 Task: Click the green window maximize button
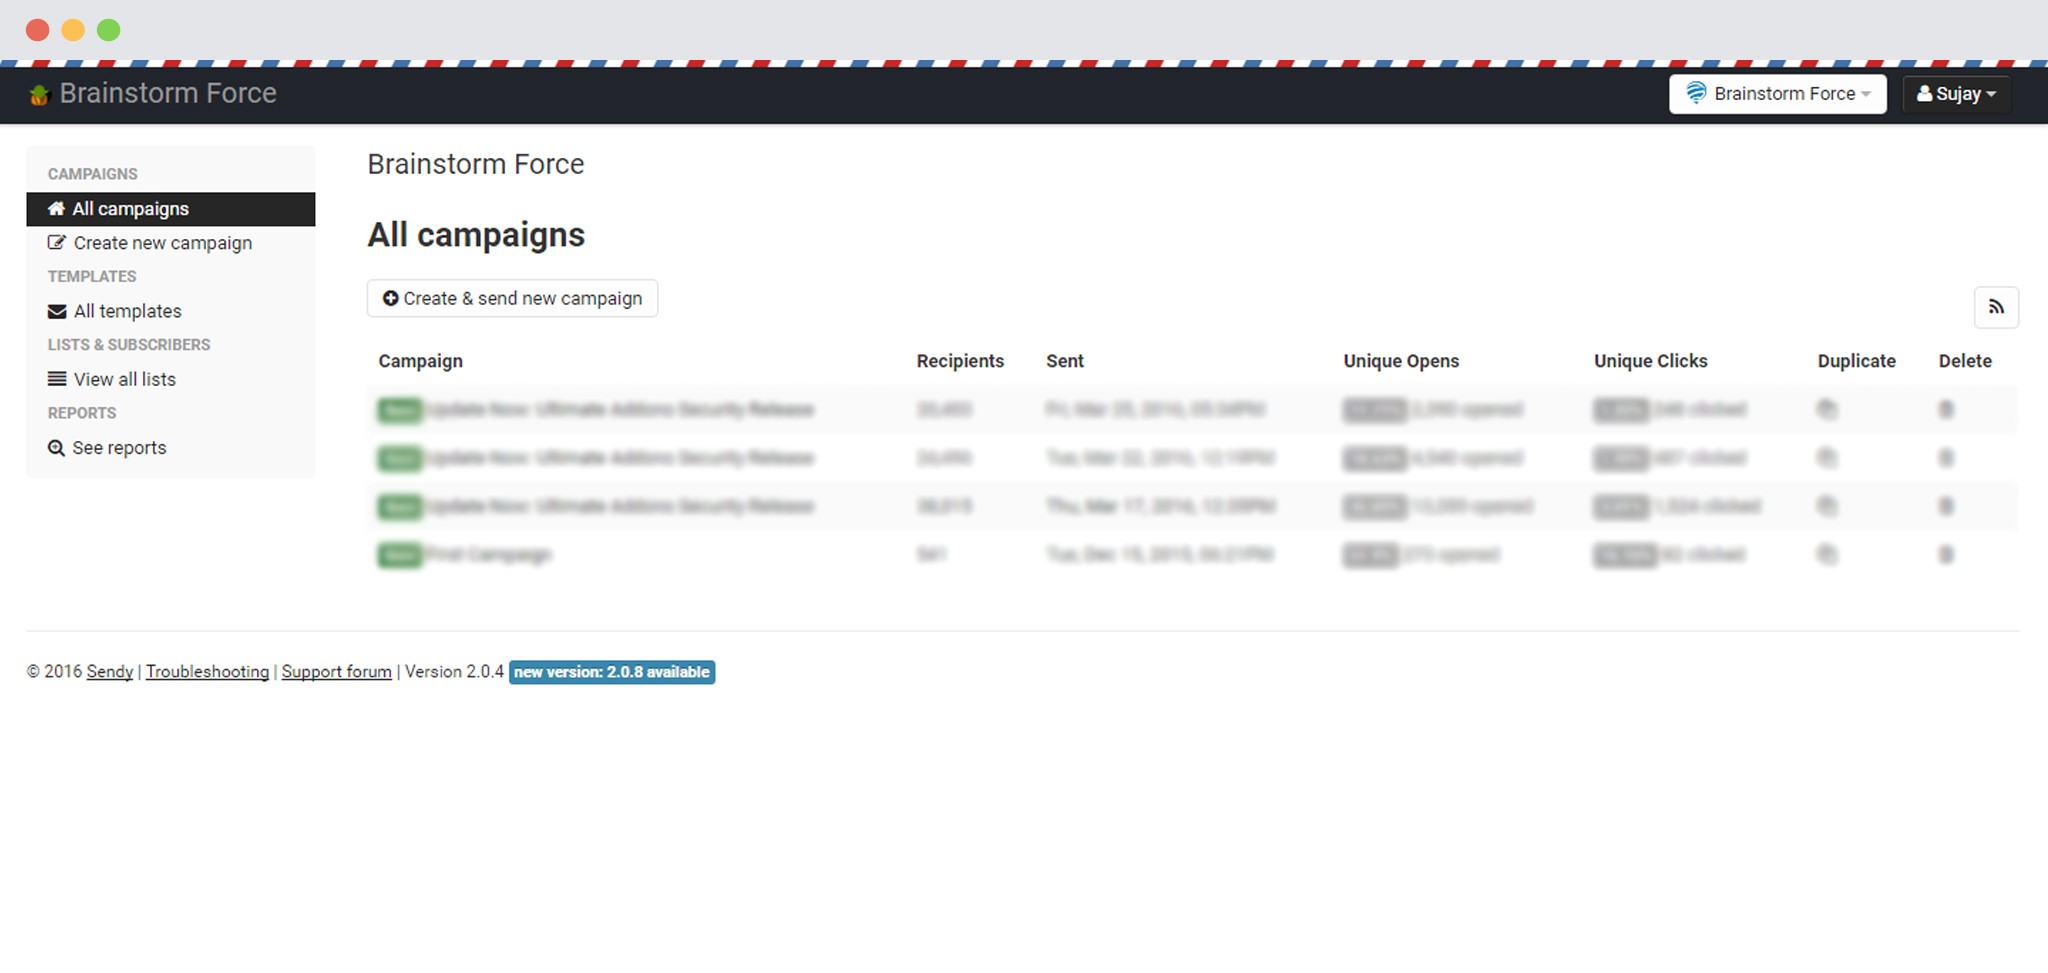(x=109, y=30)
